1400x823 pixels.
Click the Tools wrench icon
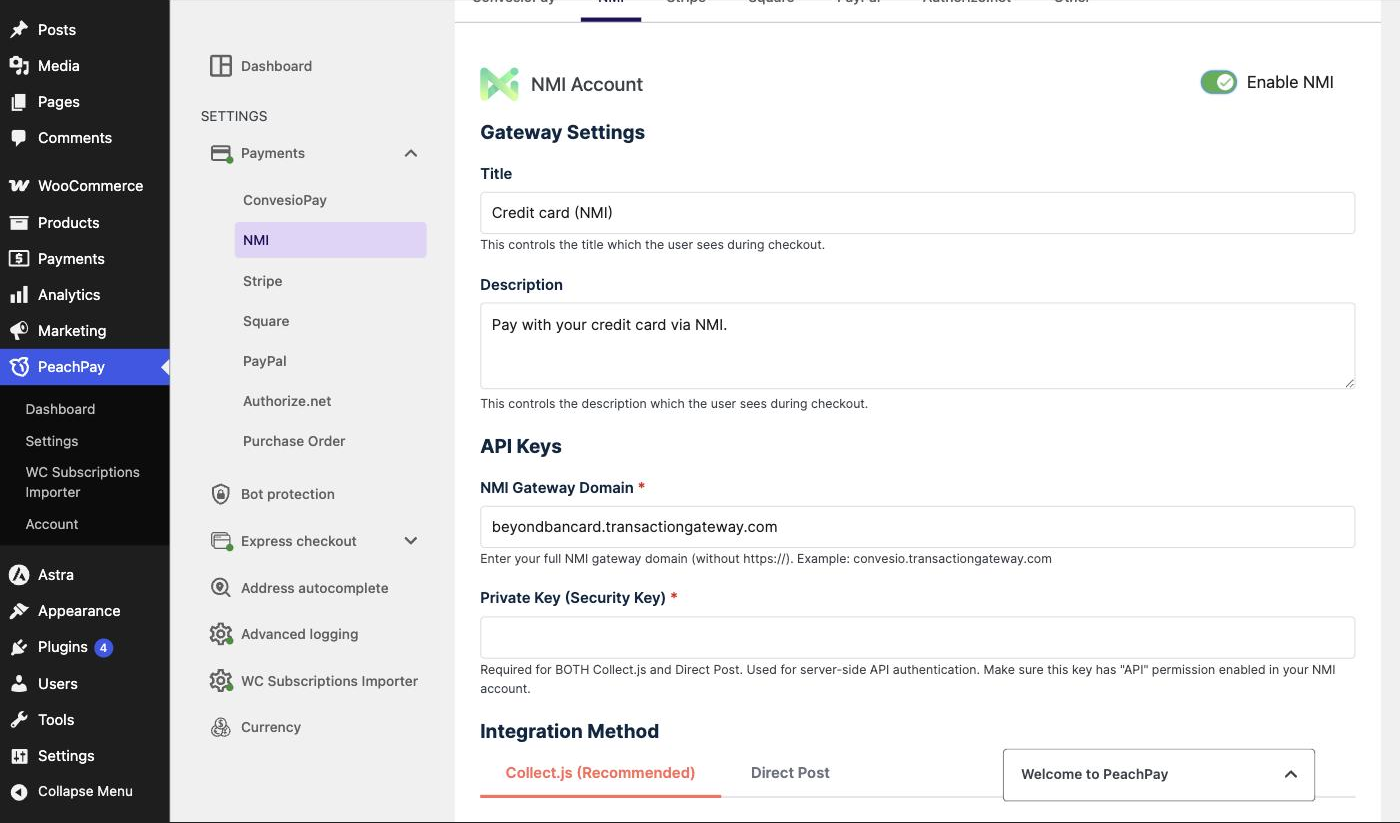(19, 720)
